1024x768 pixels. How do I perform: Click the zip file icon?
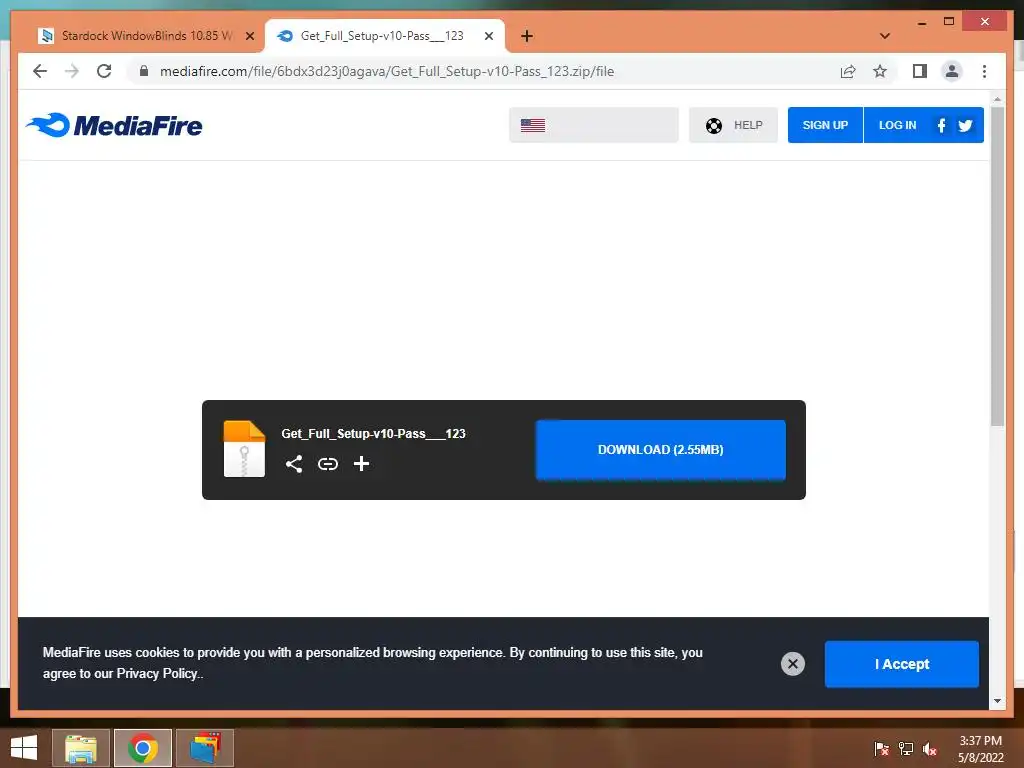point(244,449)
